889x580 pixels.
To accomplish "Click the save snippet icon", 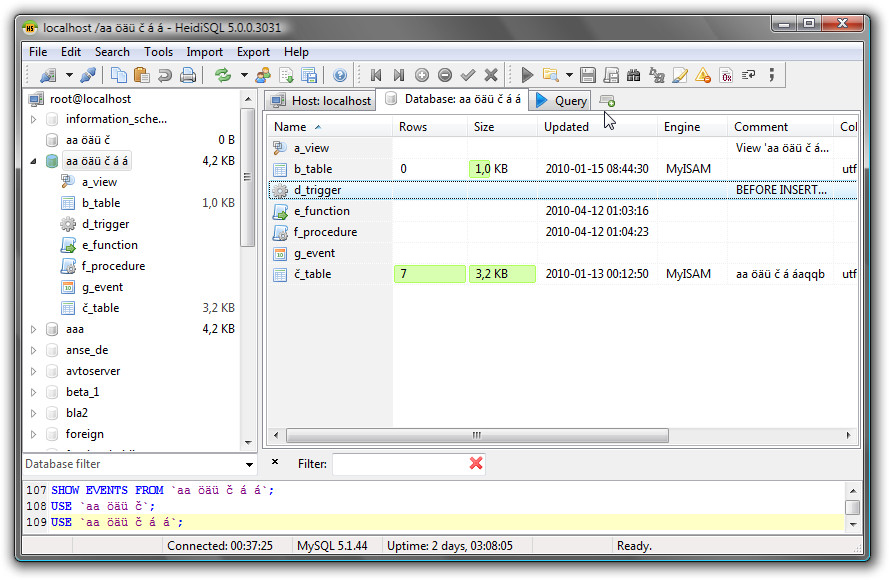I will (611, 75).
